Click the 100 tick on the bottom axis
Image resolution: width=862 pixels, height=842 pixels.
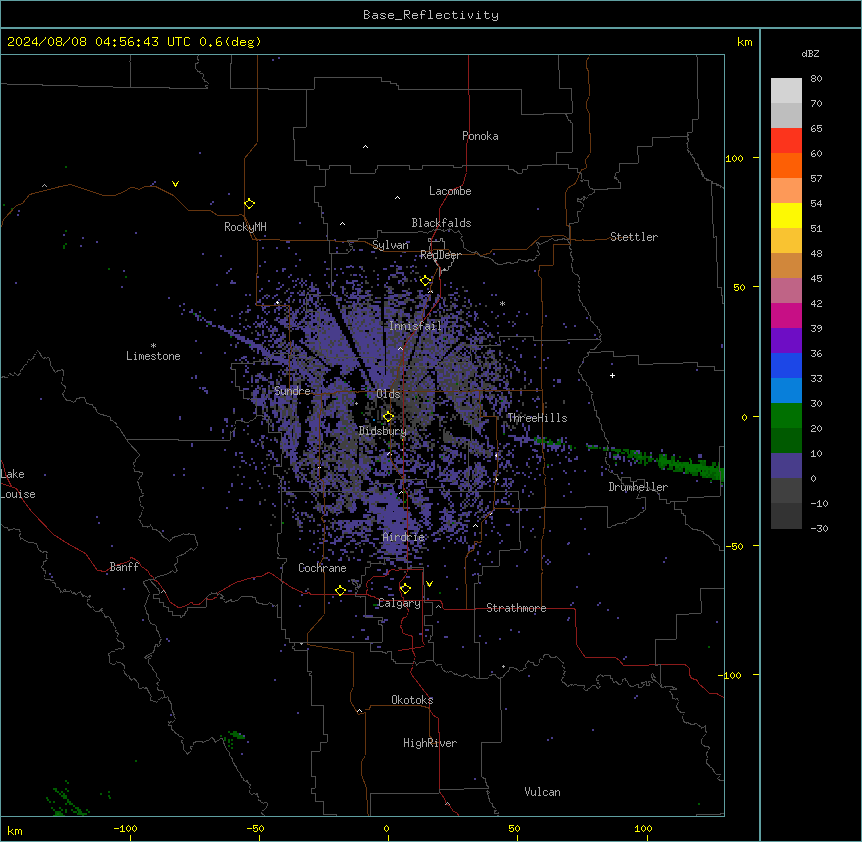(643, 828)
